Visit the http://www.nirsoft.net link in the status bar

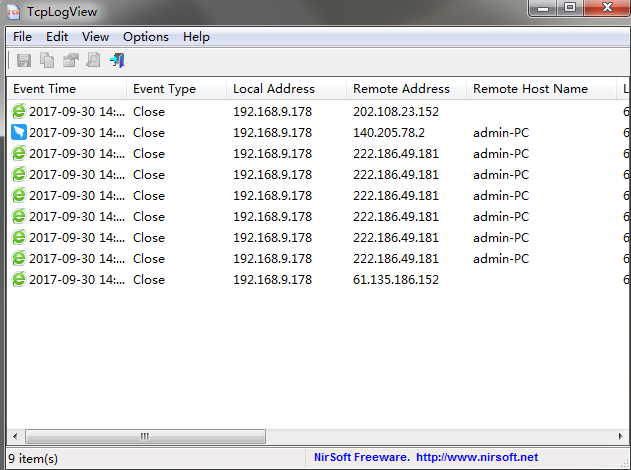(477, 458)
